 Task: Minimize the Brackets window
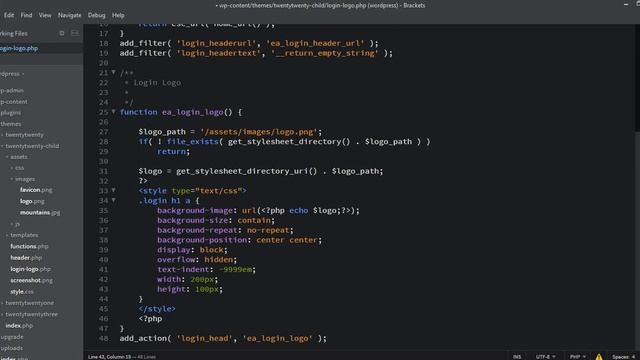click(x=626, y=4)
